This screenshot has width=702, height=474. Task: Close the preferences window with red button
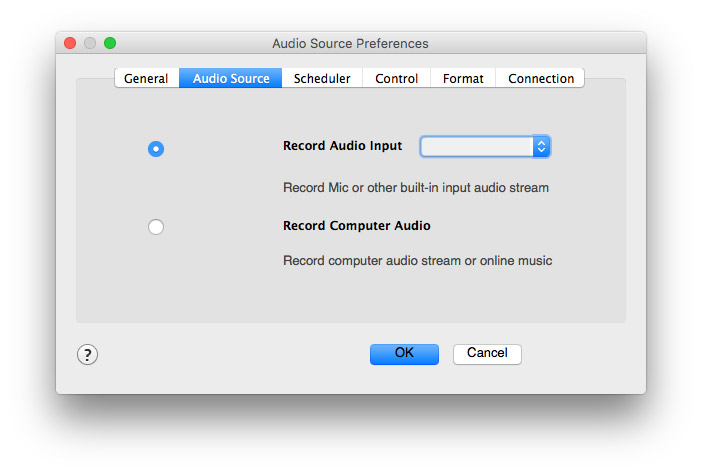(70, 43)
